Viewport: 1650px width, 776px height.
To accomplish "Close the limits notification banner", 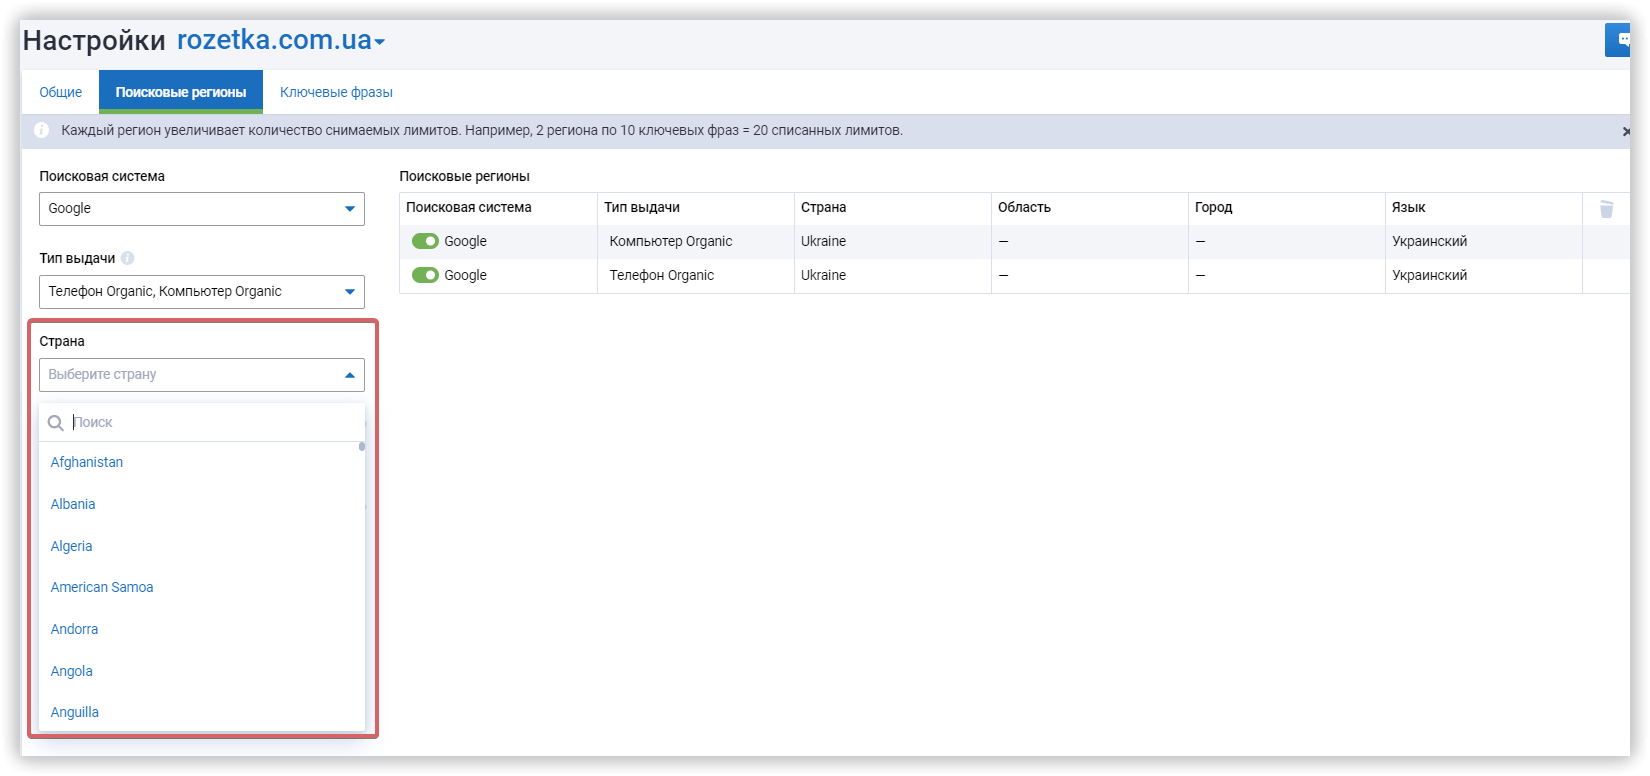I will click(1625, 131).
